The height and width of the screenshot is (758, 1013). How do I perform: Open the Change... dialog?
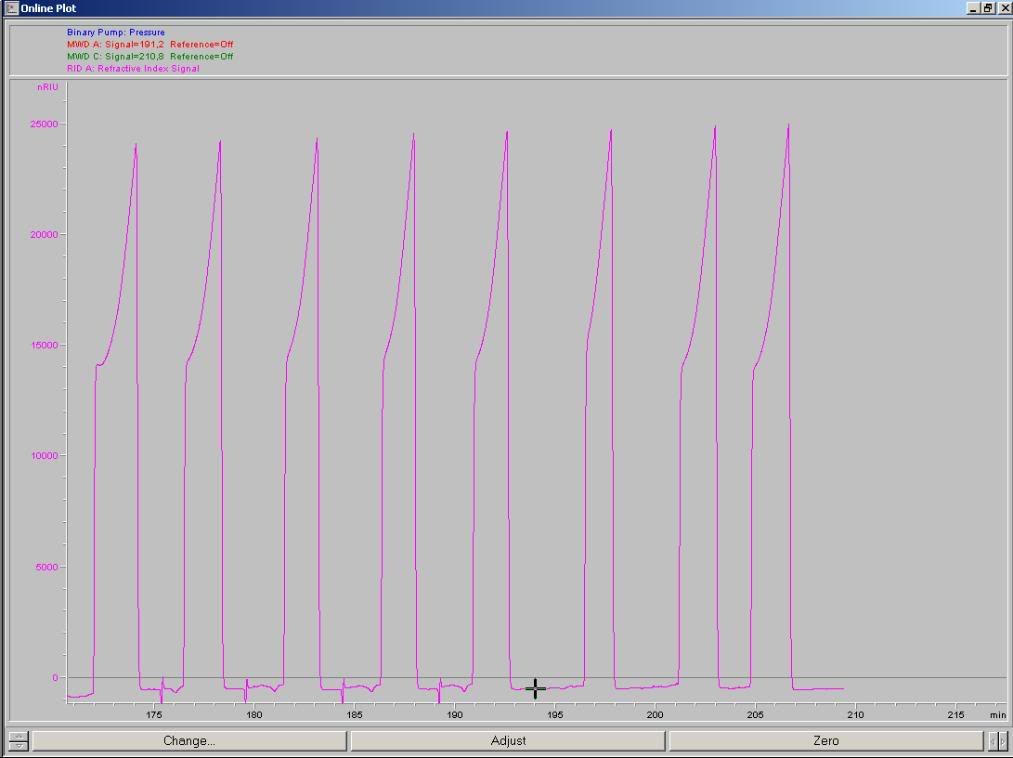pyautogui.click(x=189, y=741)
